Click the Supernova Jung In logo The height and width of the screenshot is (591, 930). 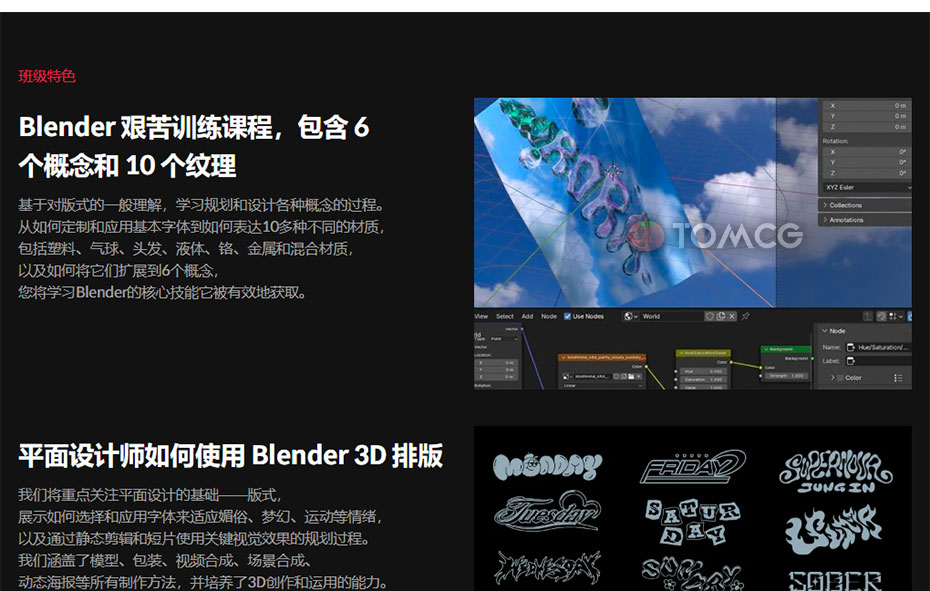[x=836, y=472]
